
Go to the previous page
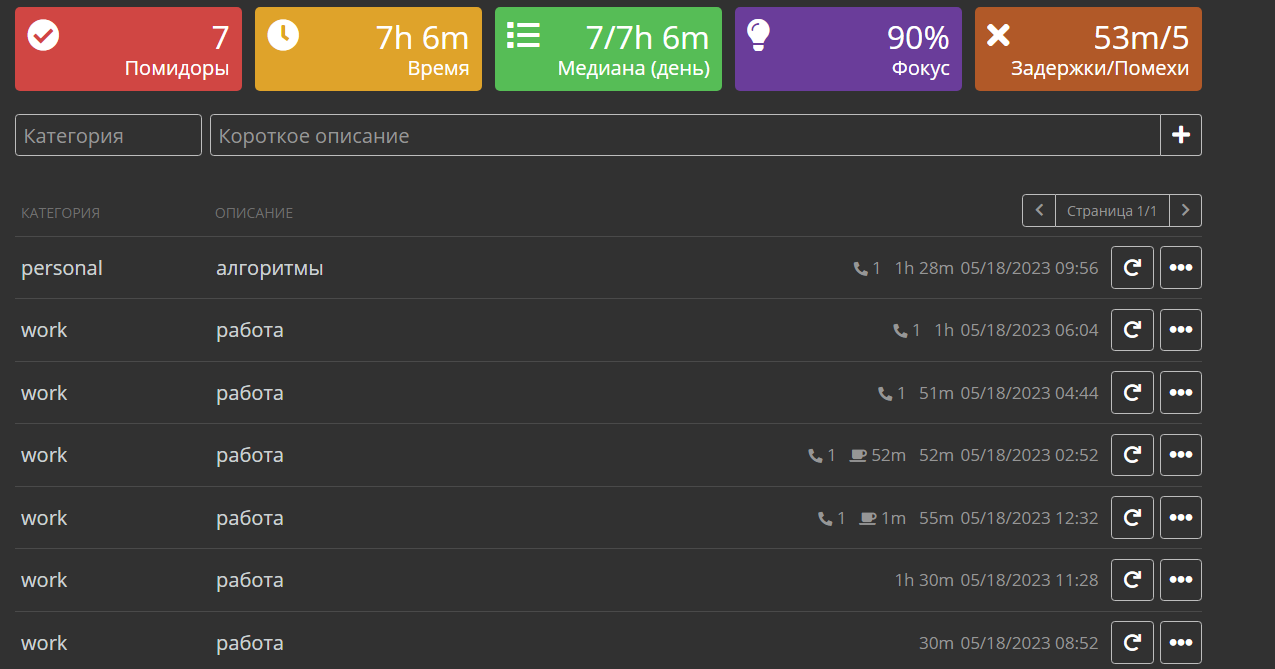[1039, 211]
